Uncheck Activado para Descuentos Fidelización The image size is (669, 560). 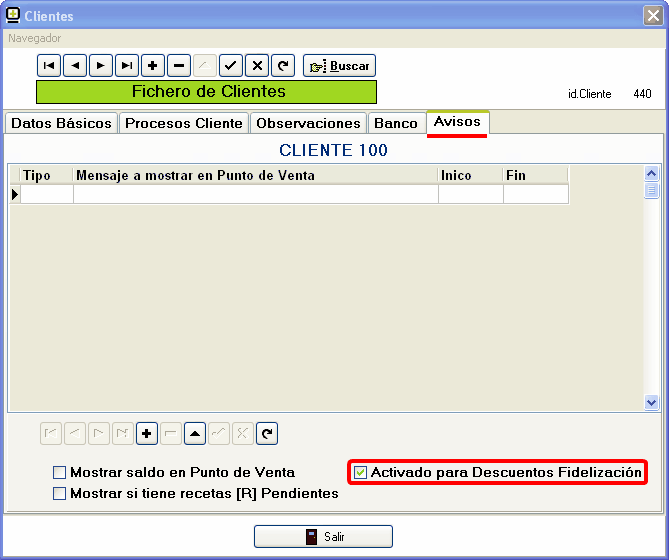point(361,472)
